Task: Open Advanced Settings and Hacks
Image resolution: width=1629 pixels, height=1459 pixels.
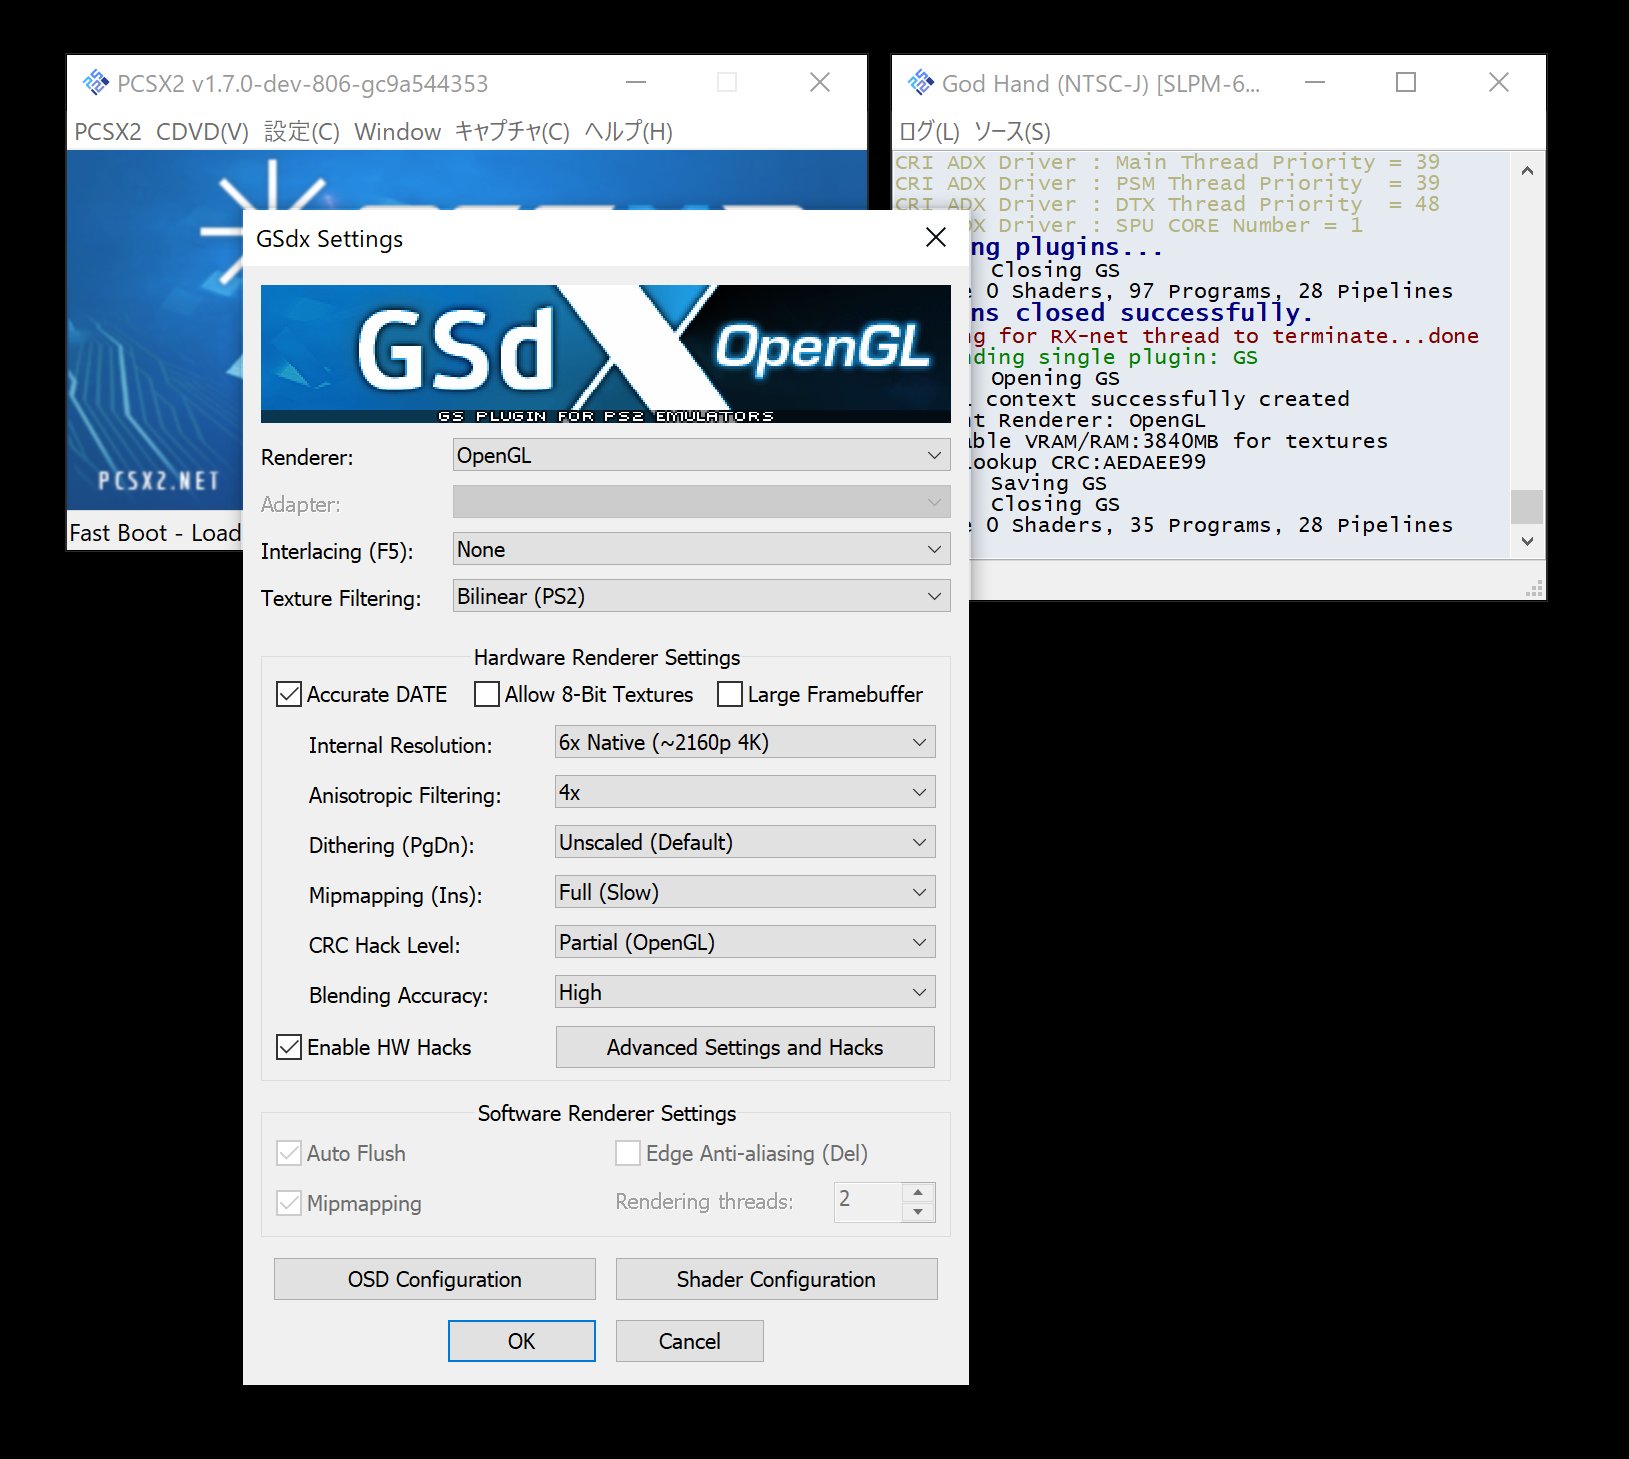Action: [745, 1047]
